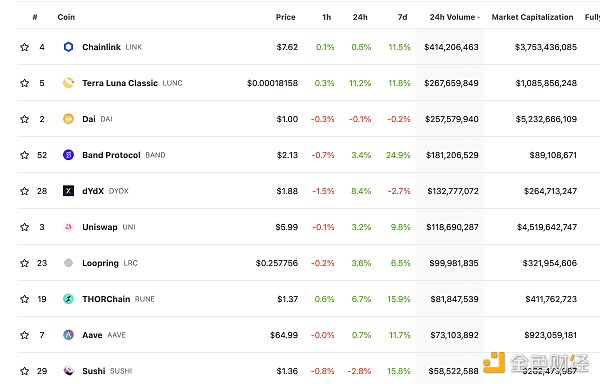Screen dimensions: 600x384
Task: Sort by the 24h Volume column header
Action: 454,17
